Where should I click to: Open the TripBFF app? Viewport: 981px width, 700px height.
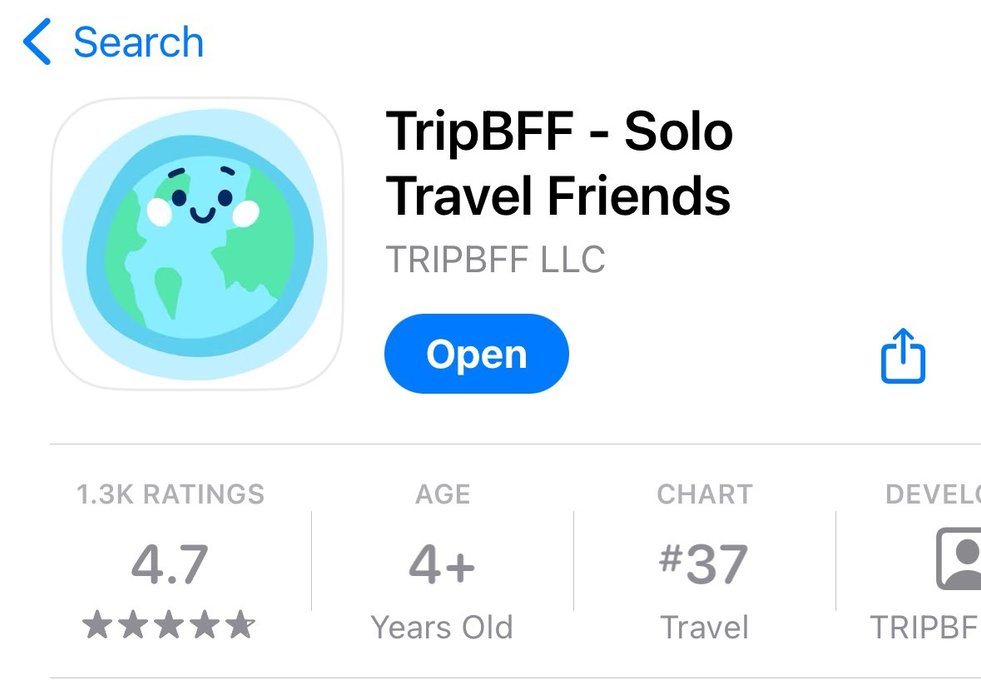coord(476,354)
